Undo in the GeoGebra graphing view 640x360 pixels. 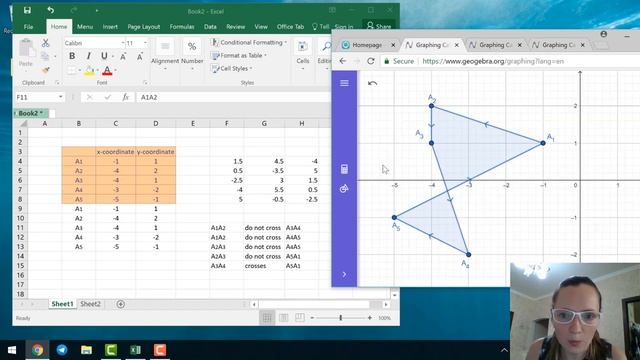pos(372,83)
